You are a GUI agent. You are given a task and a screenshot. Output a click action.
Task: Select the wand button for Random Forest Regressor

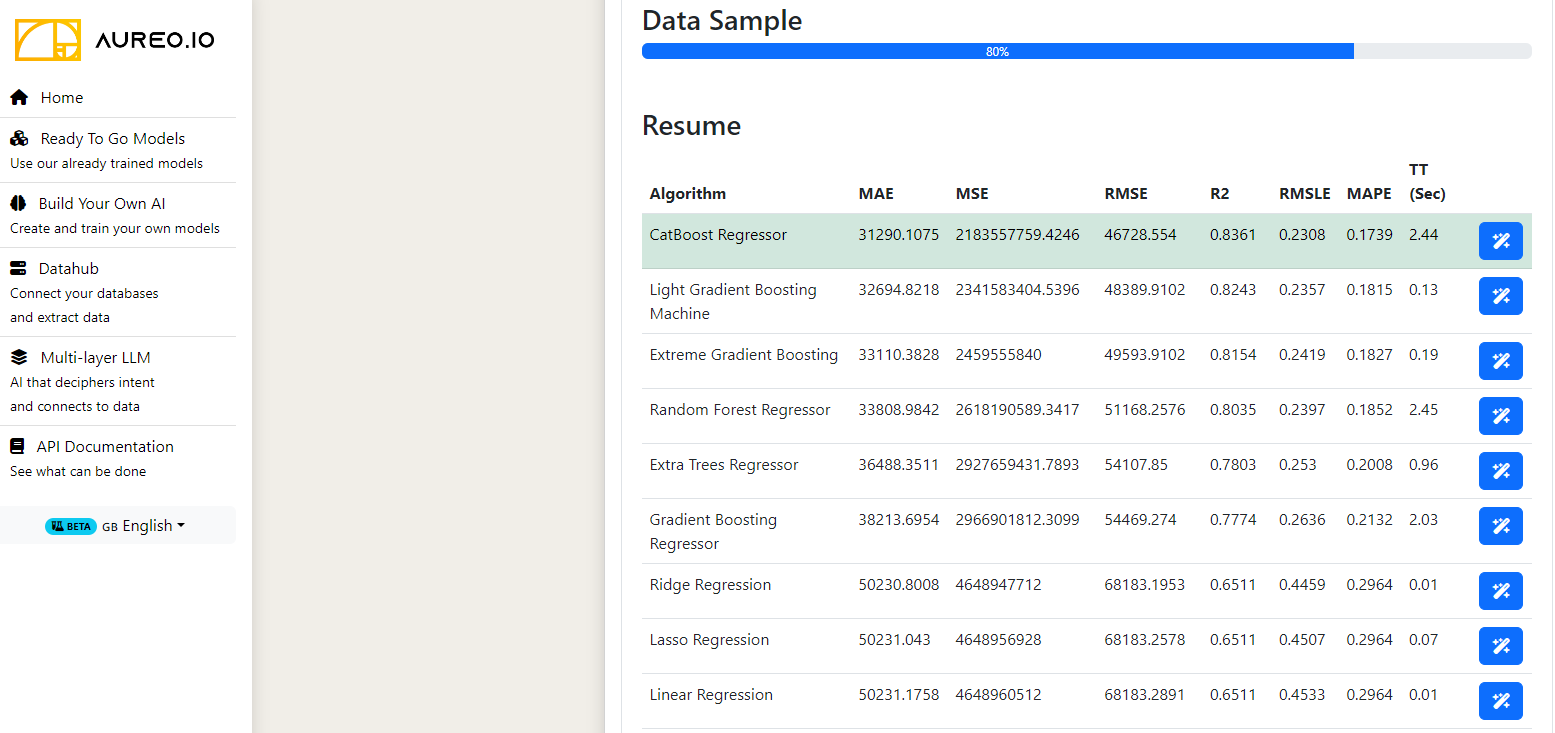pos(1500,416)
